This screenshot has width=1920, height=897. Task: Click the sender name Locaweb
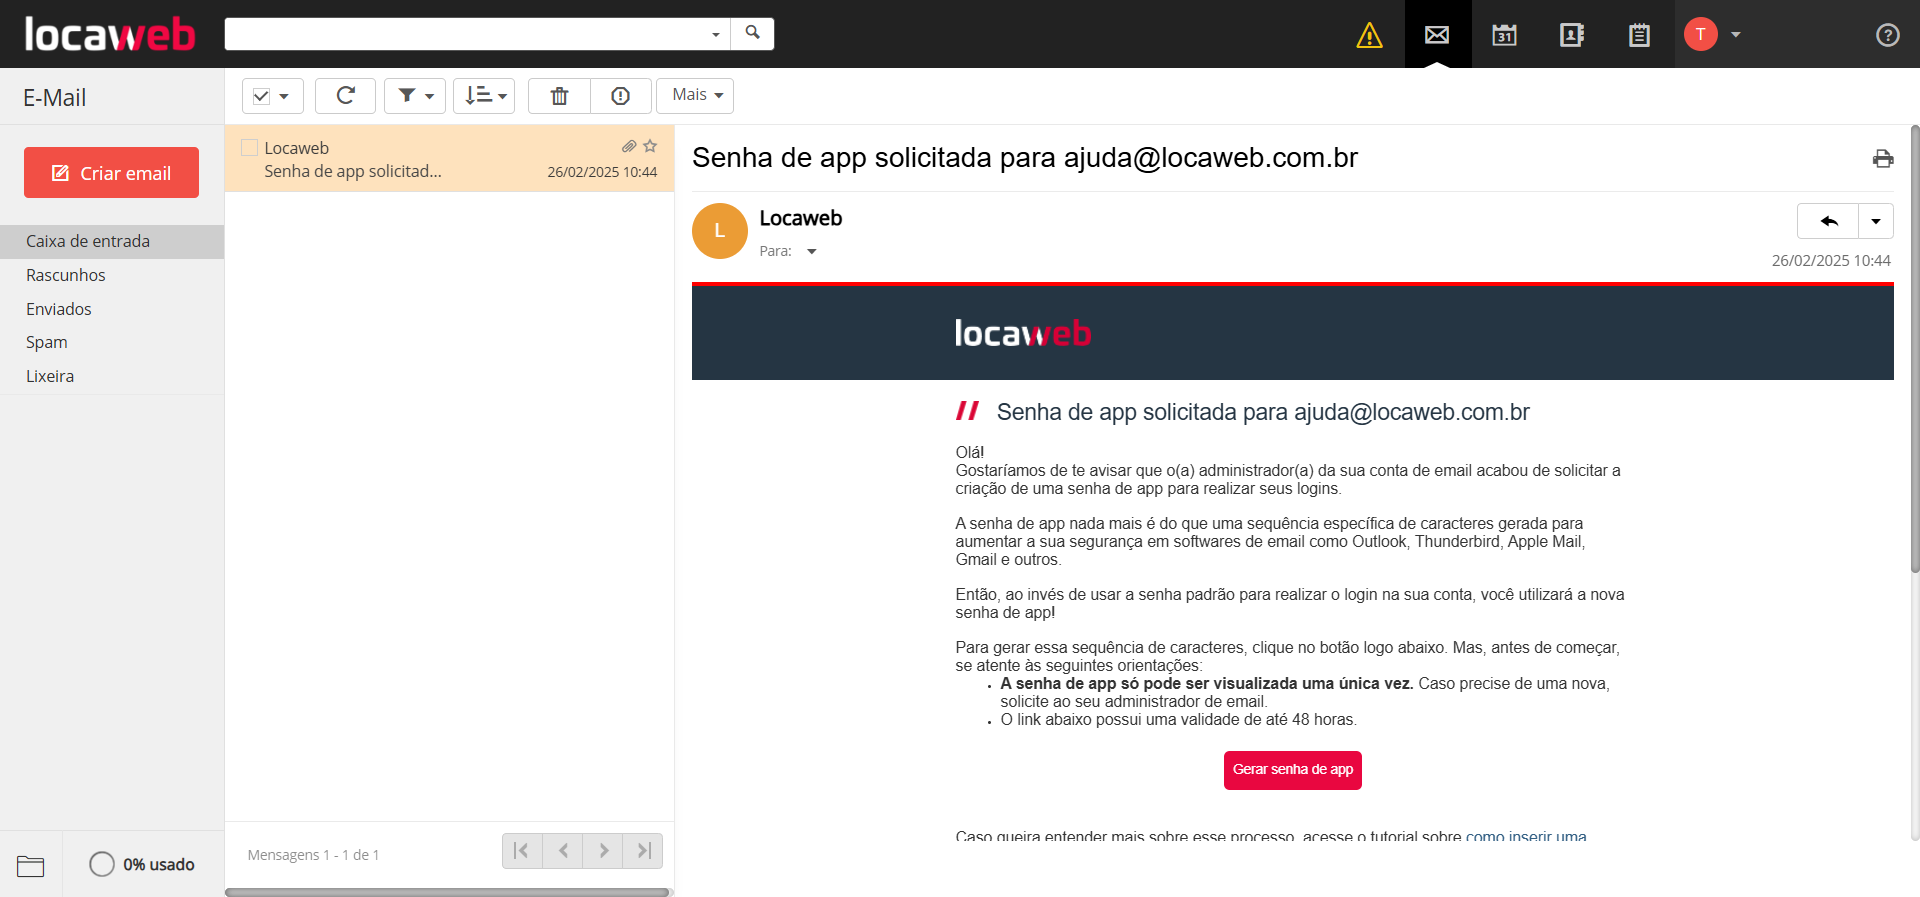(801, 218)
